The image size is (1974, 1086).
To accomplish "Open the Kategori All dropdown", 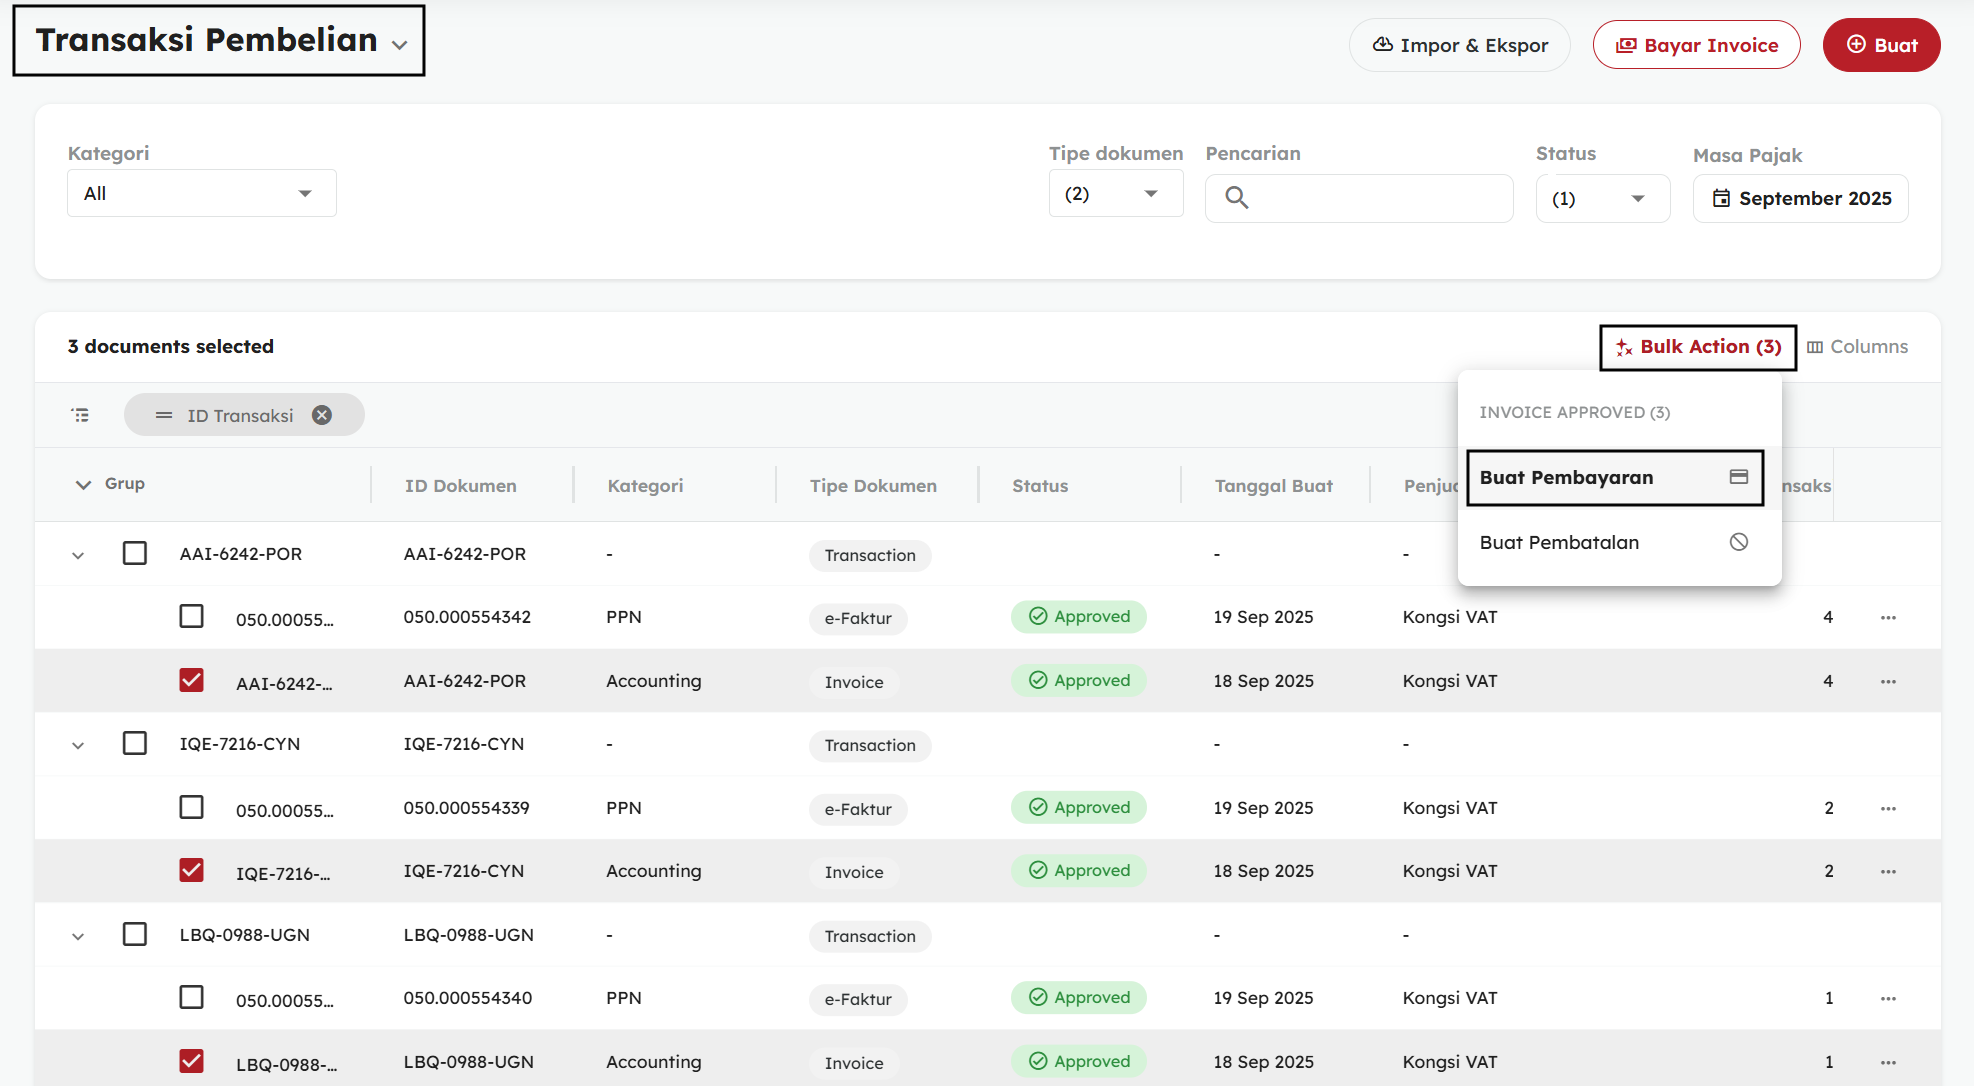I will [x=201, y=194].
